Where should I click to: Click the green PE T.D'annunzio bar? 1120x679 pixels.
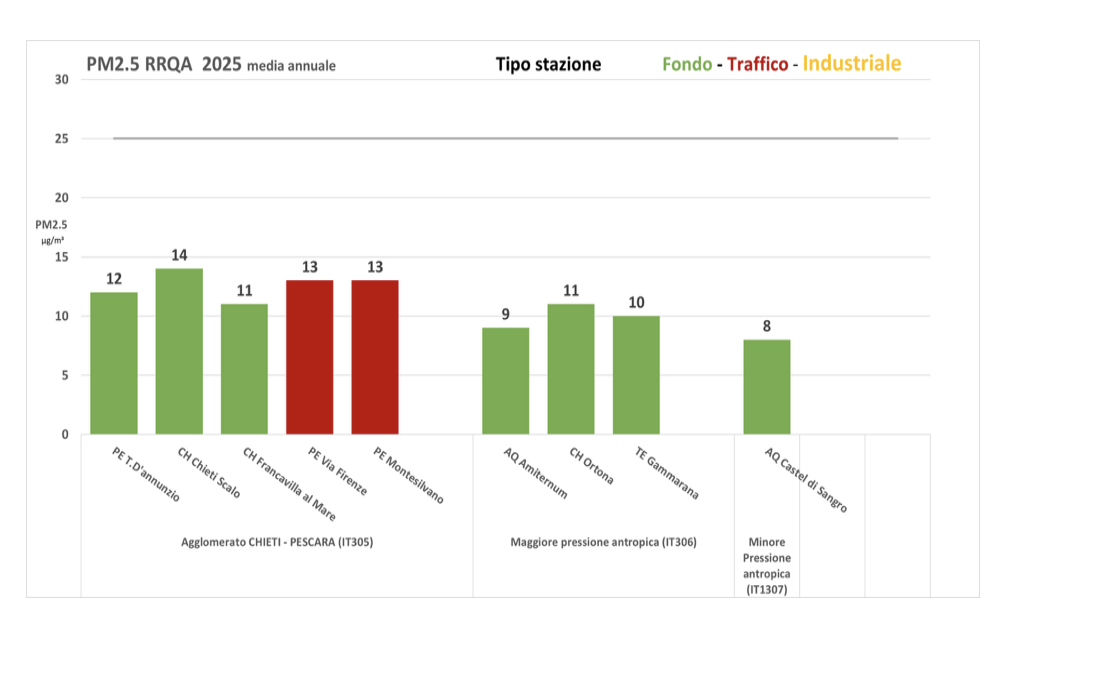click(x=114, y=363)
